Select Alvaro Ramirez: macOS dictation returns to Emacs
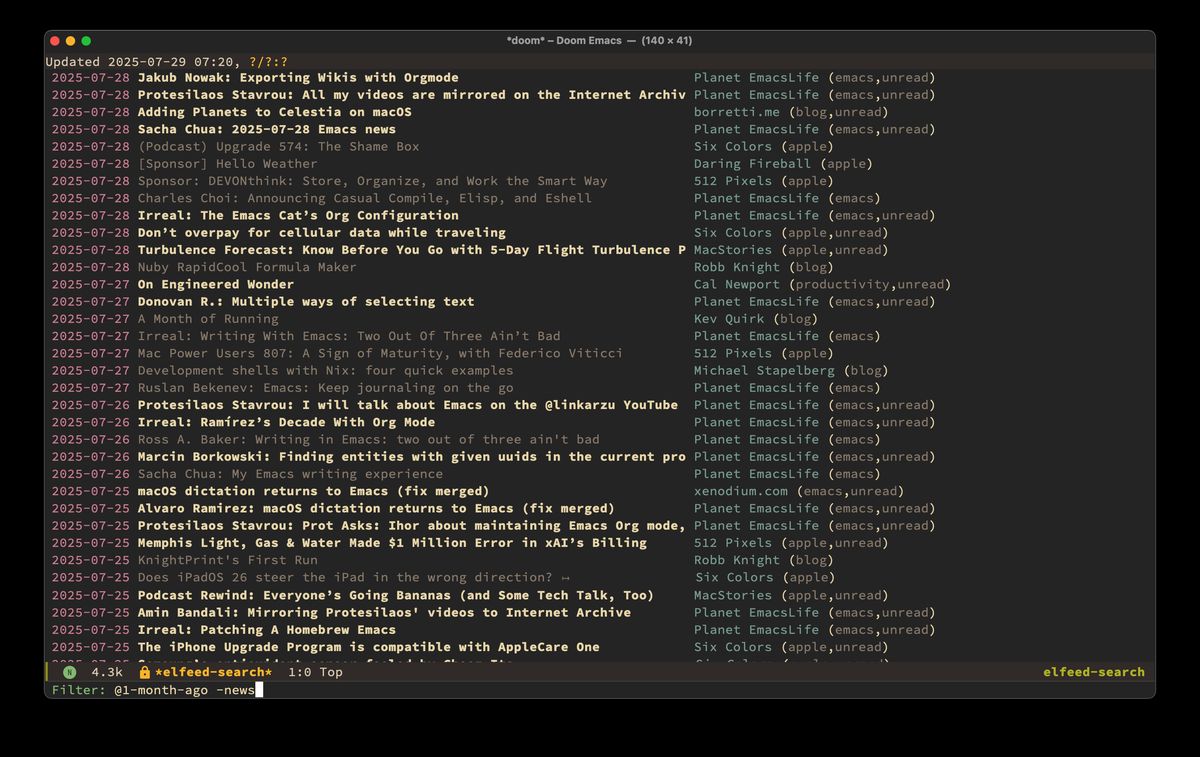Image resolution: width=1200 pixels, height=757 pixels. click(x=376, y=508)
